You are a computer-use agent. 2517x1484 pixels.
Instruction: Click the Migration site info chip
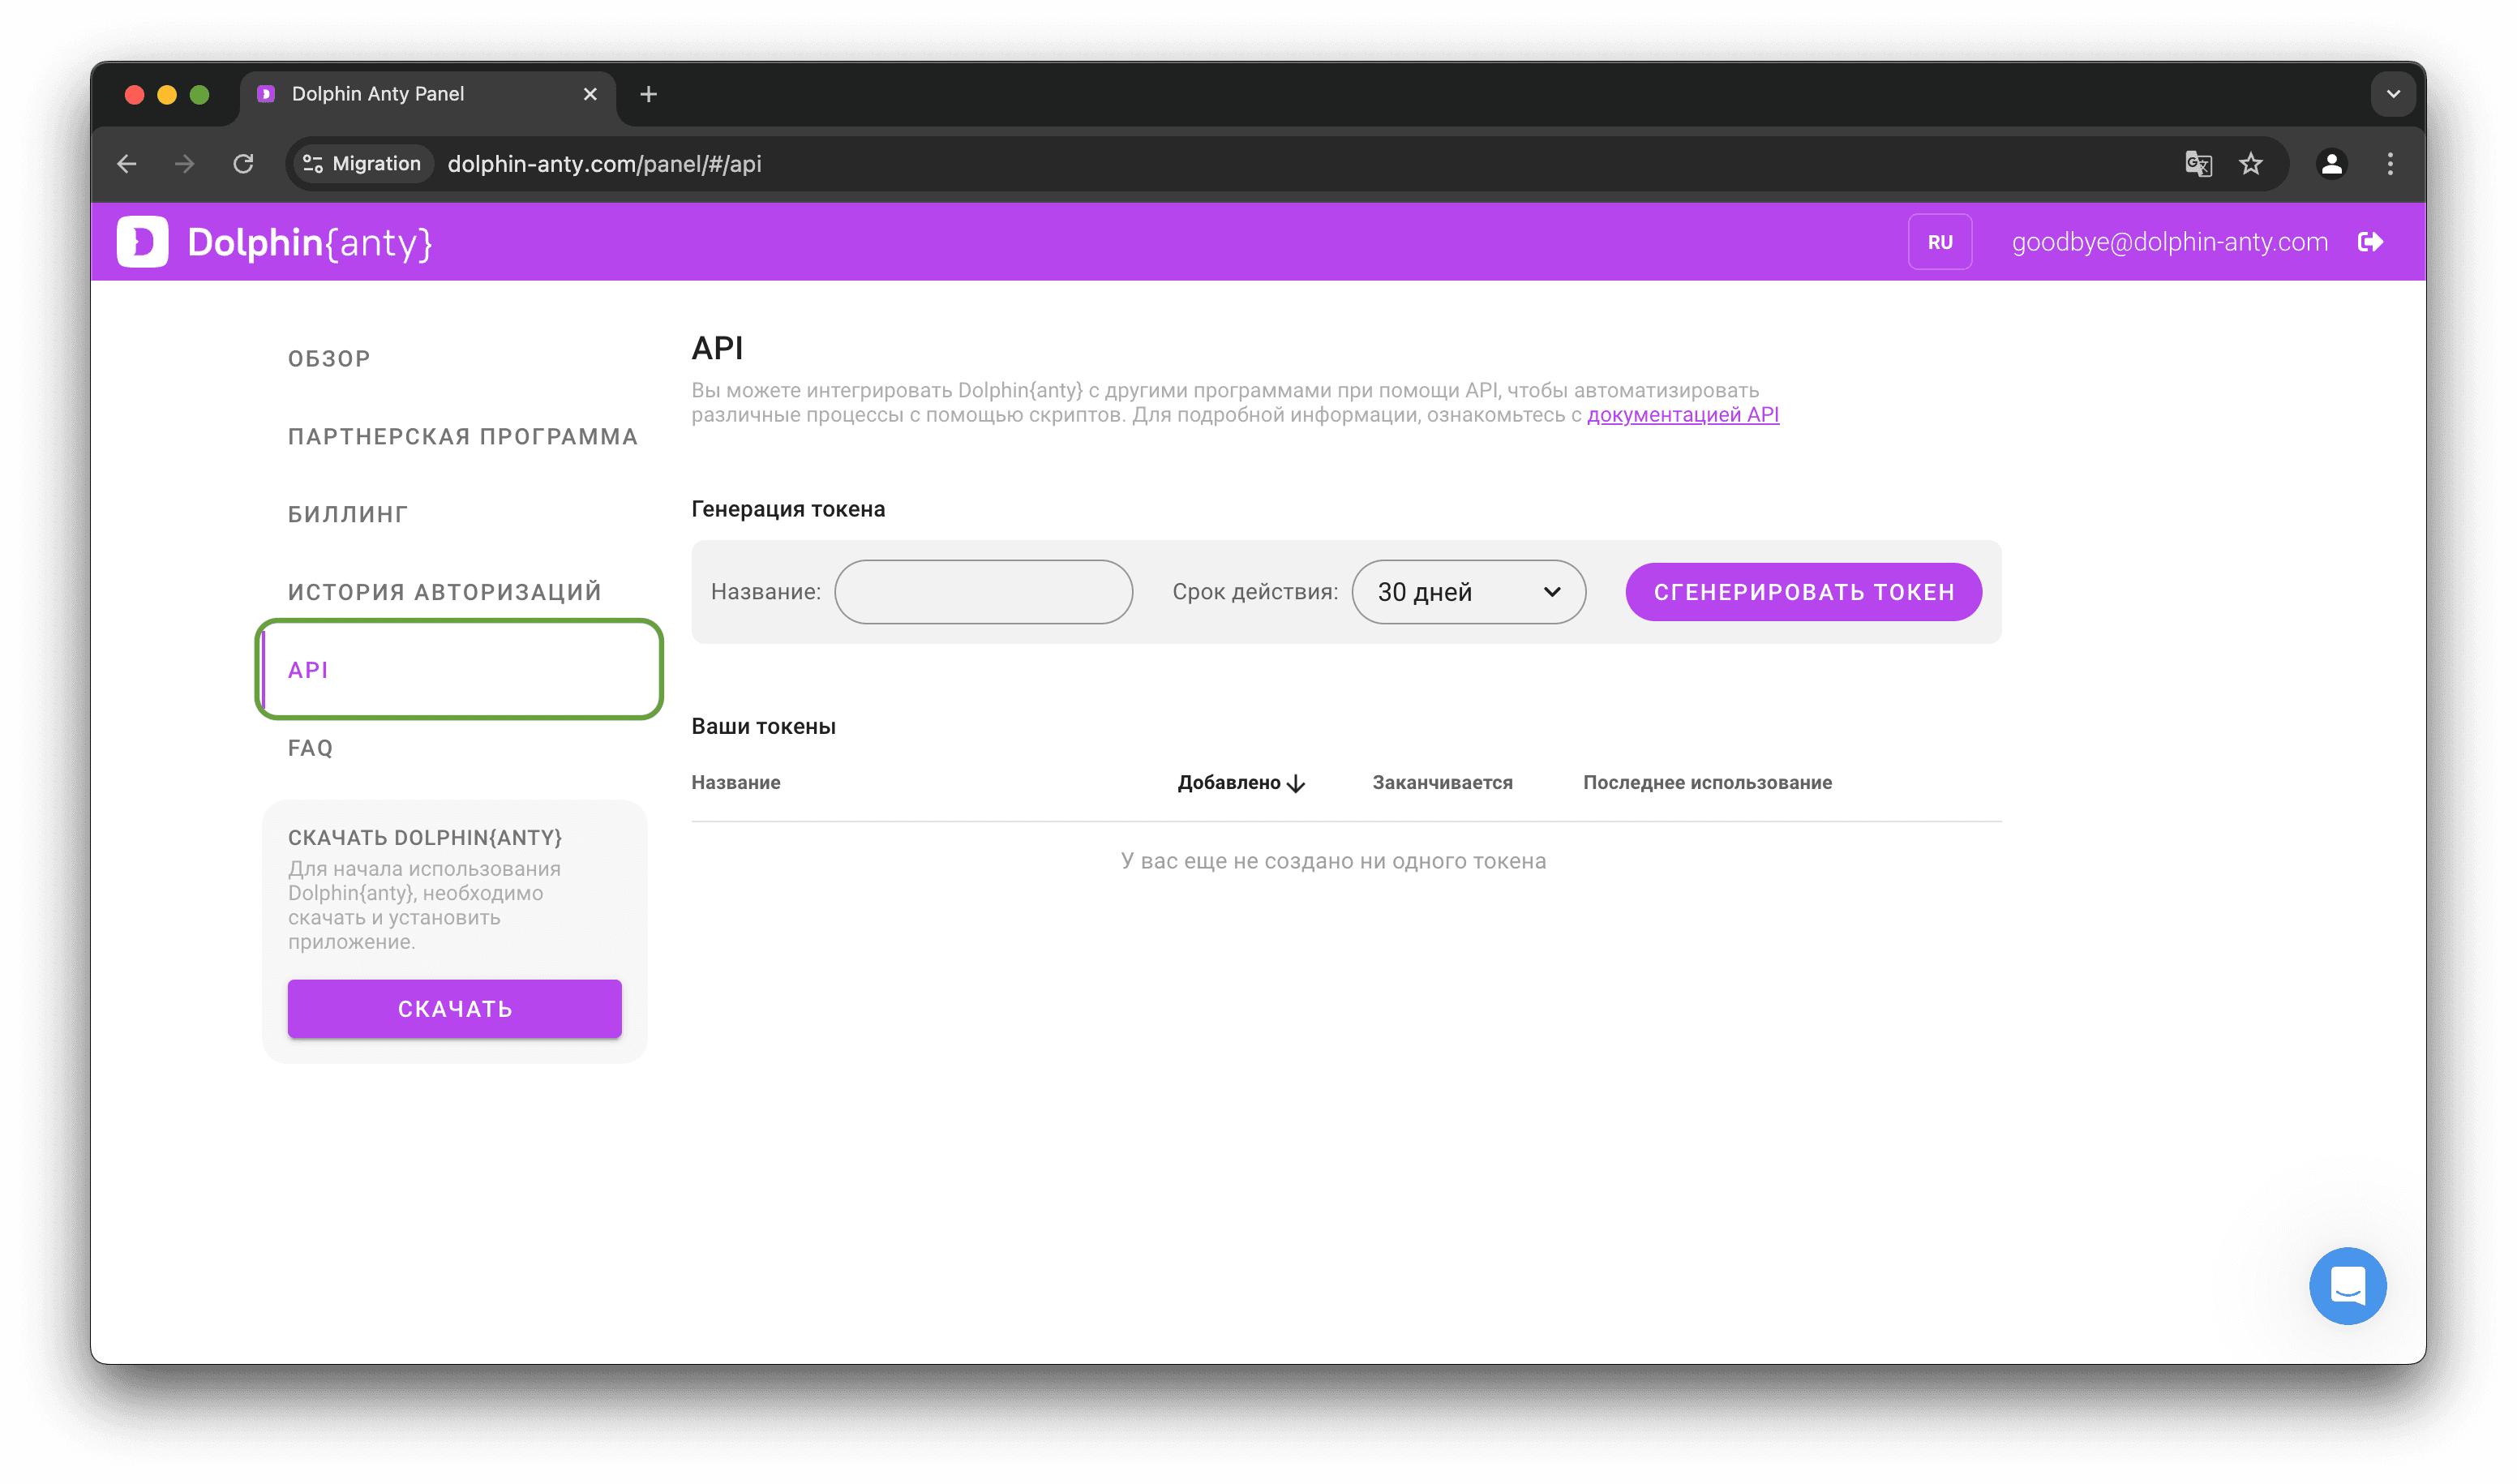(x=362, y=164)
